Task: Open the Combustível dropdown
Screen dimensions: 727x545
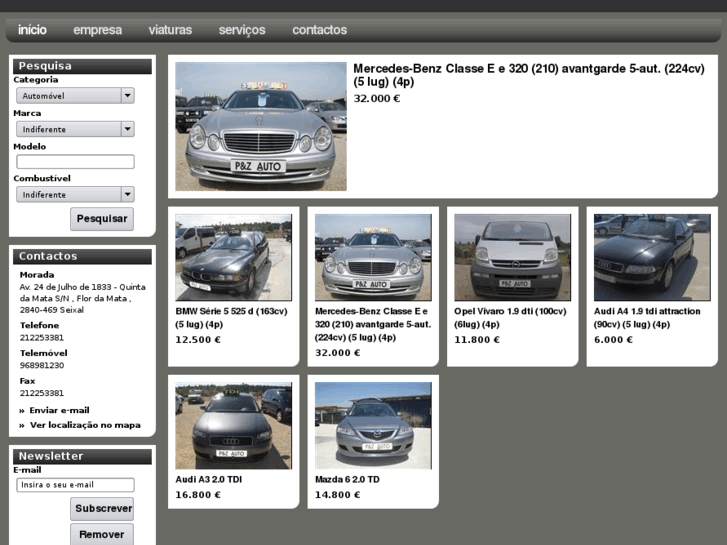Action: tap(75, 194)
